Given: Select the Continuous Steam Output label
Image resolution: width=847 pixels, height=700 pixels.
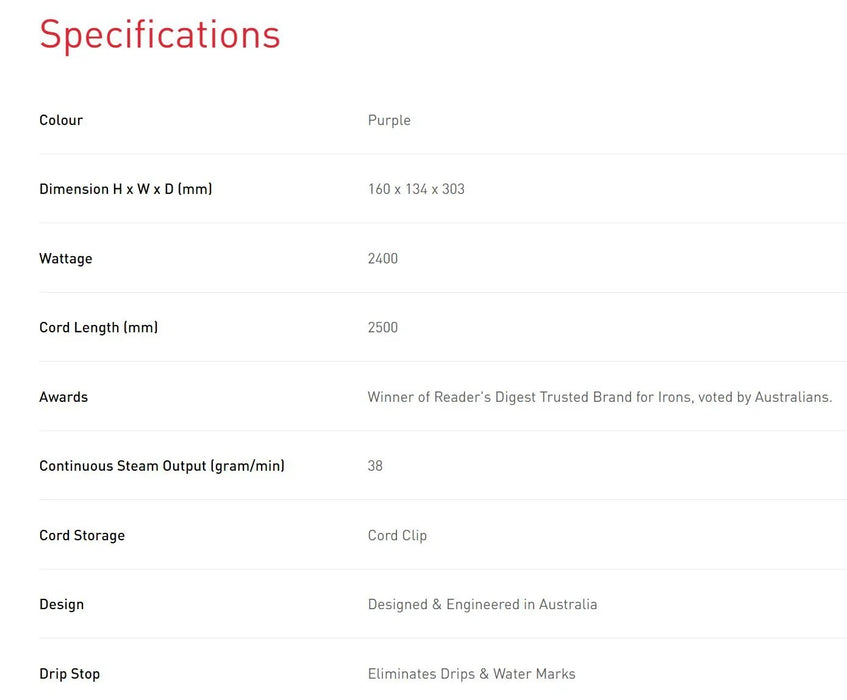Looking at the screenshot, I should tap(162, 466).
